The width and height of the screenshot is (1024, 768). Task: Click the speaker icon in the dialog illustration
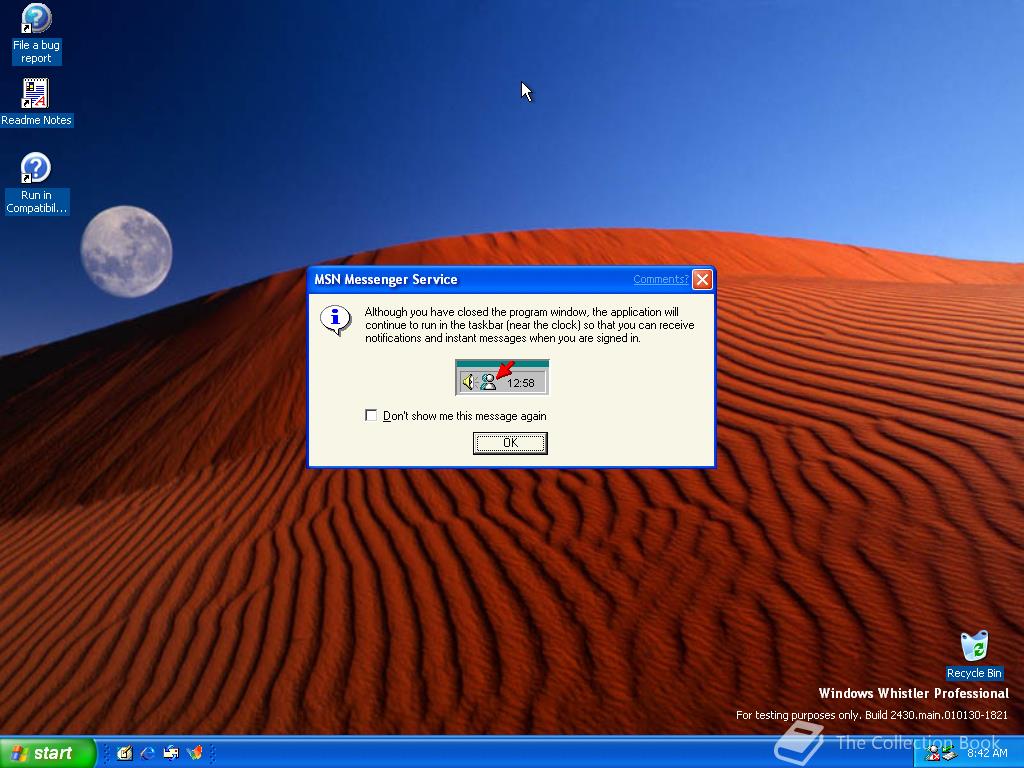(x=467, y=379)
